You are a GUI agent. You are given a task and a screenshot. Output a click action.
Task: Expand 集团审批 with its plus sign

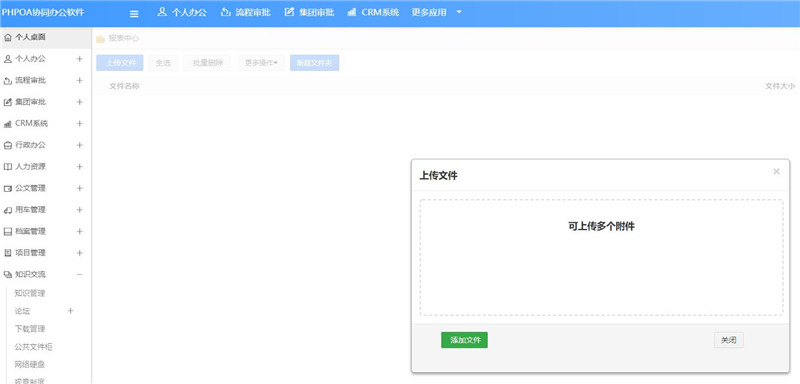[80, 102]
